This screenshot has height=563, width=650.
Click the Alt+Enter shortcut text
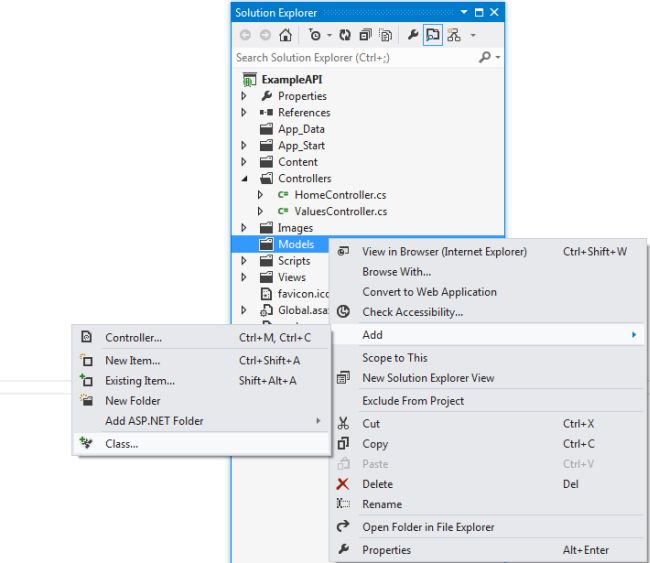click(x=586, y=550)
